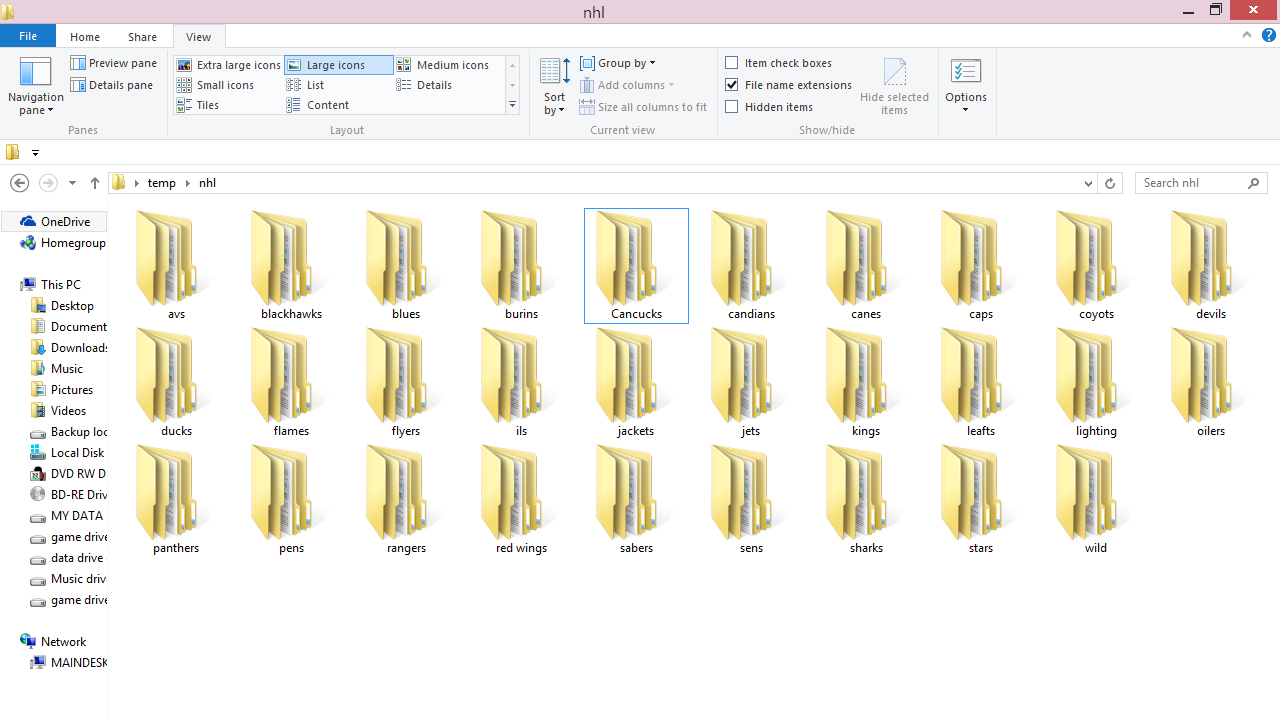Switch to the Share ribbon tab

(x=142, y=37)
